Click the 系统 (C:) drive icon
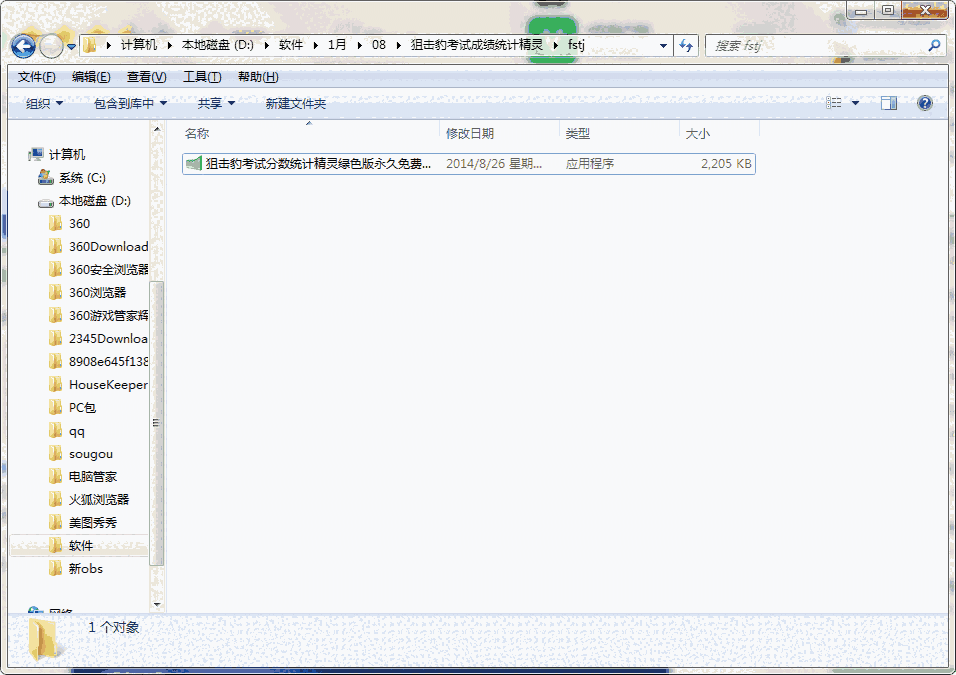This screenshot has width=956, height=675. (46, 177)
